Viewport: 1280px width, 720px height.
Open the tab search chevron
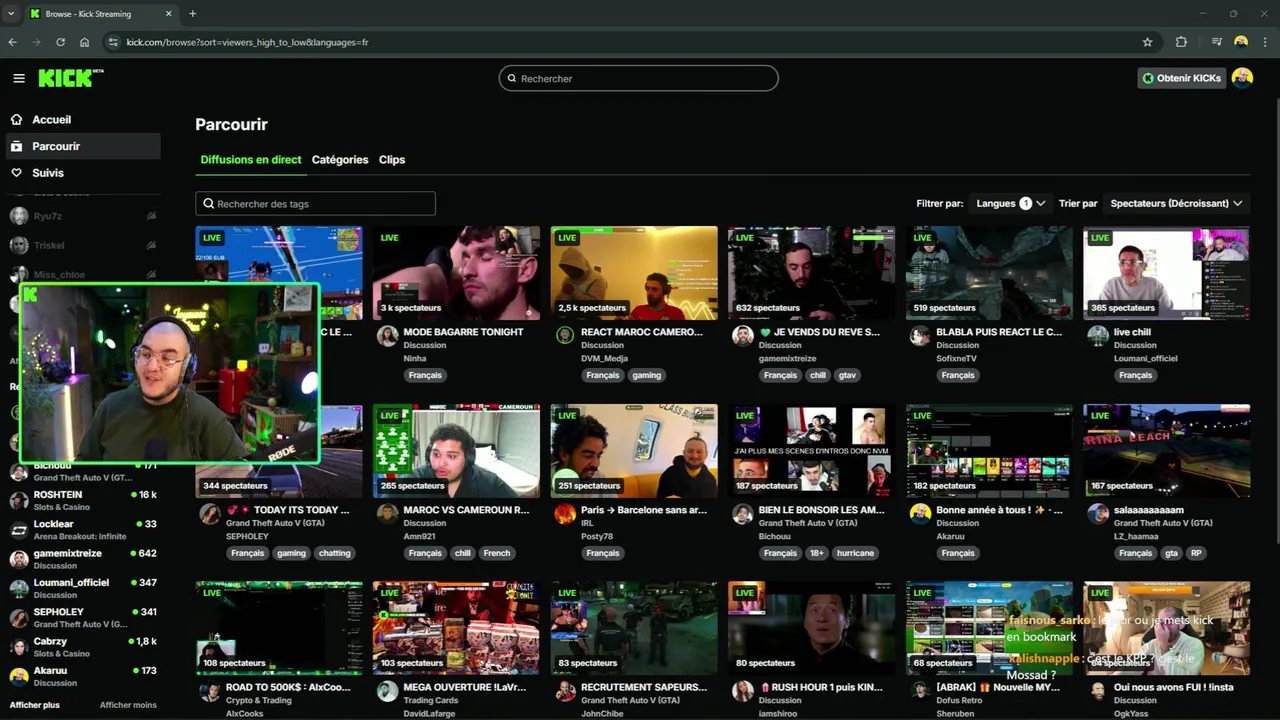(x=11, y=14)
